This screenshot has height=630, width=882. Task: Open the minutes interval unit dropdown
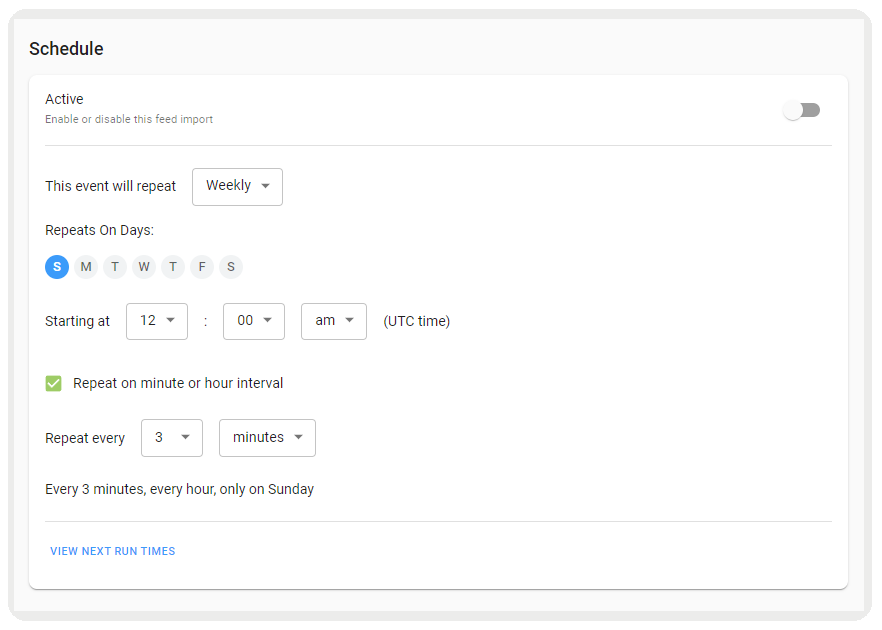(267, 438)
